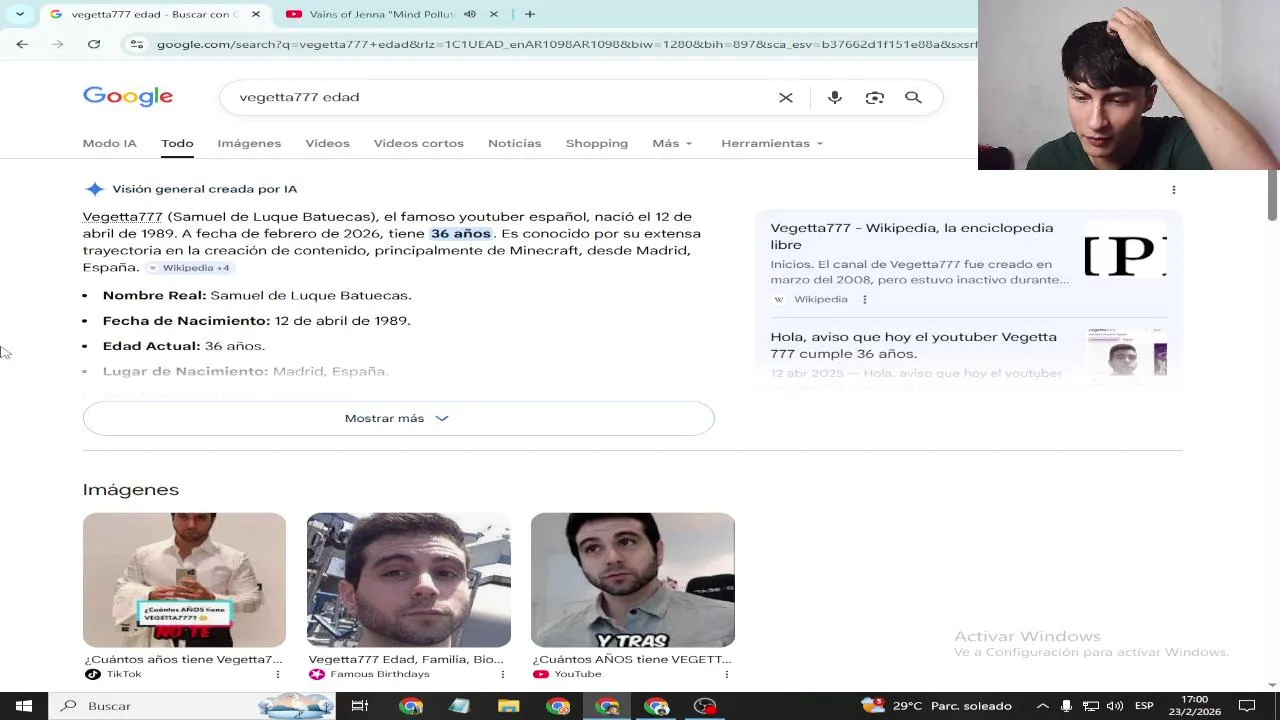
Task: Open OBS Studio from the taskbar
Action: click(706, 706)
